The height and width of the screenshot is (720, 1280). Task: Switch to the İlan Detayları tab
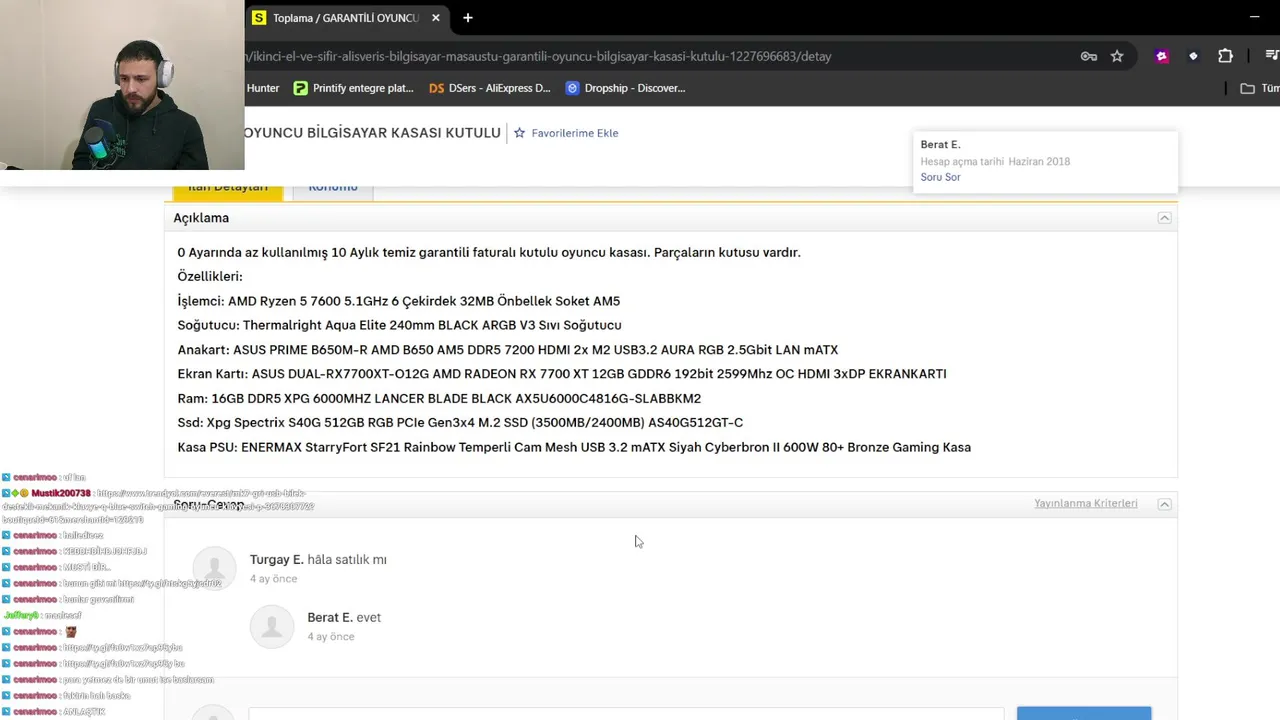[x=228, y=188]
